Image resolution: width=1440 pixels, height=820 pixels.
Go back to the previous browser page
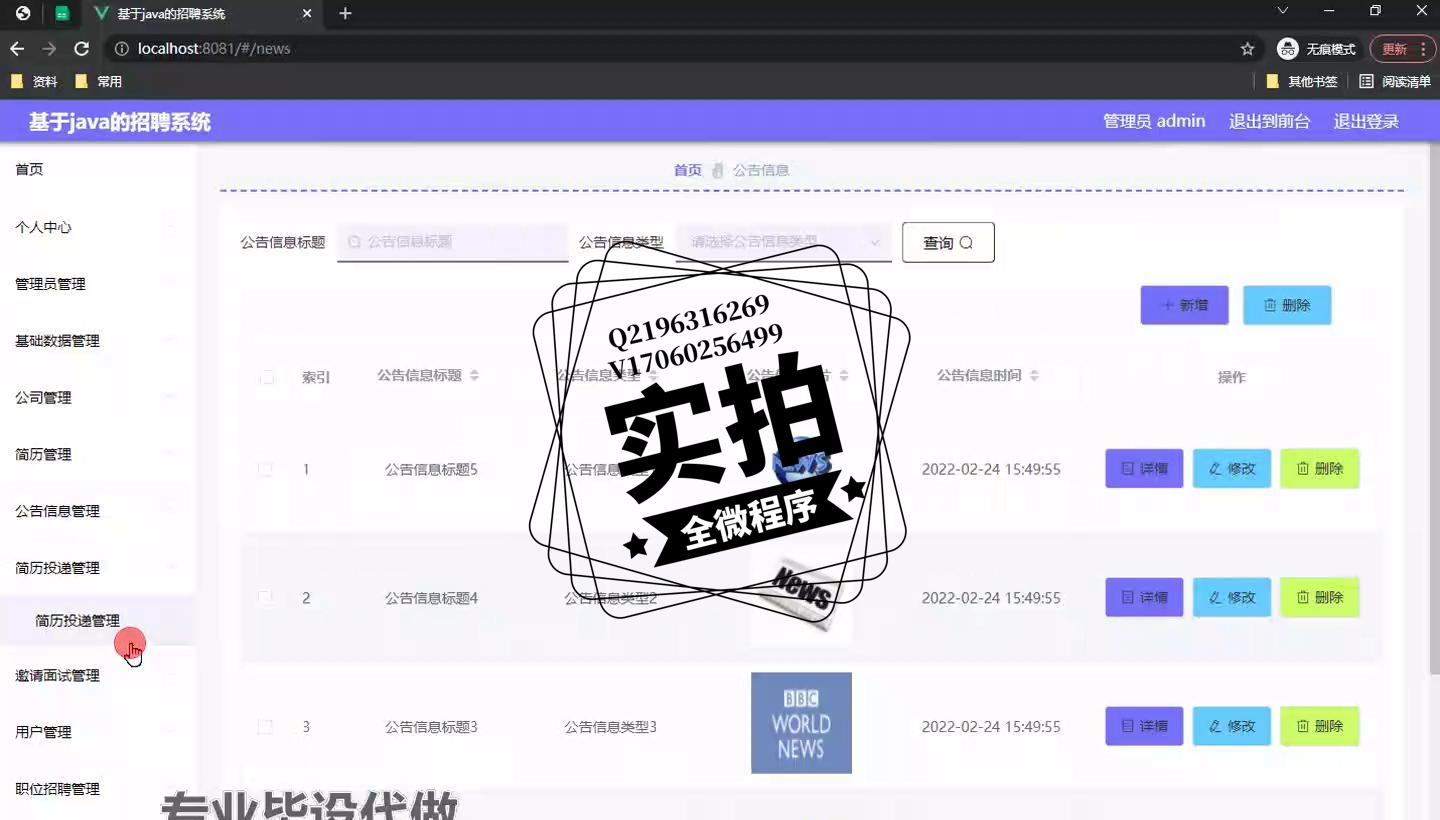[x=17, y=49]
